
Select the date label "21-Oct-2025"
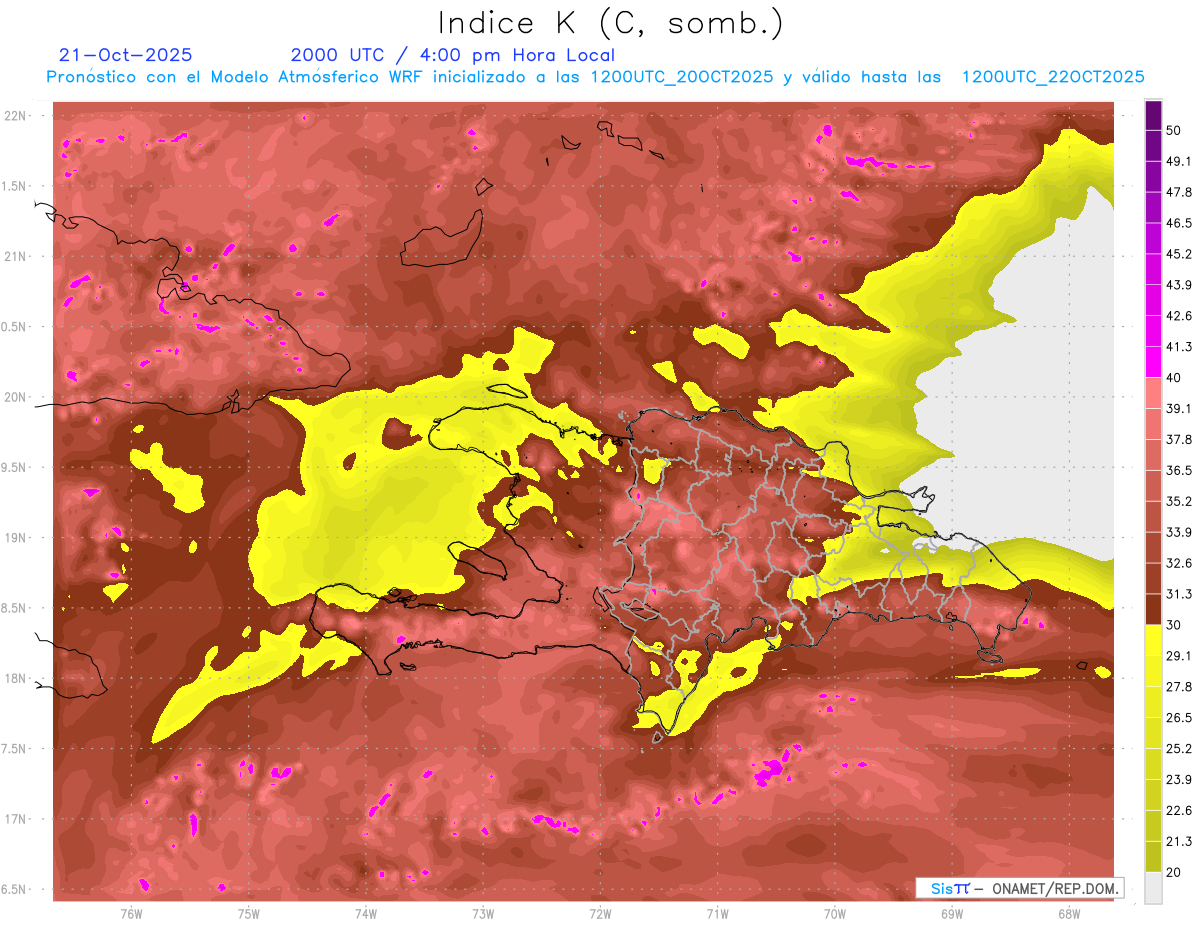[126, 55]
